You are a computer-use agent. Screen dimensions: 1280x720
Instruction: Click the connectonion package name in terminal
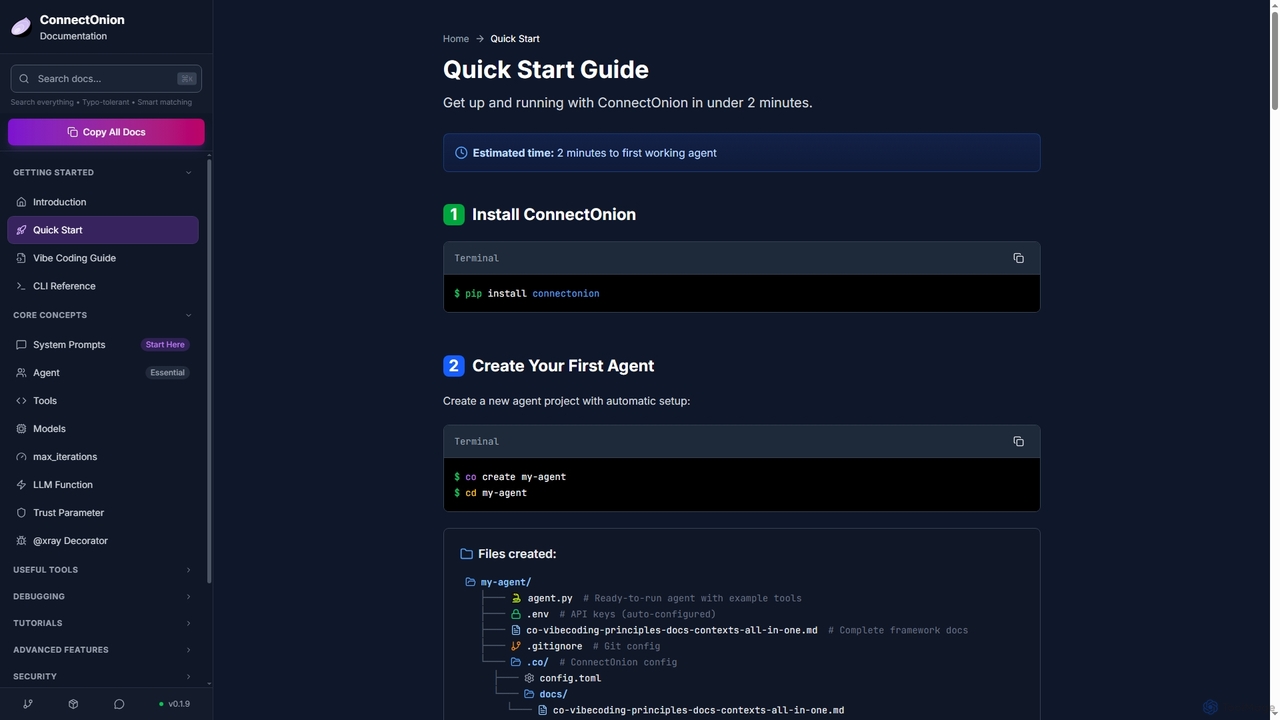[x=566, y=294]
